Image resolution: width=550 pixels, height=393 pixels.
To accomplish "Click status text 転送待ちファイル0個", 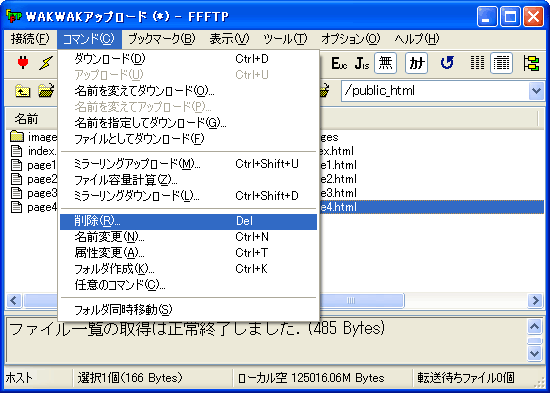I will [466, 378].
